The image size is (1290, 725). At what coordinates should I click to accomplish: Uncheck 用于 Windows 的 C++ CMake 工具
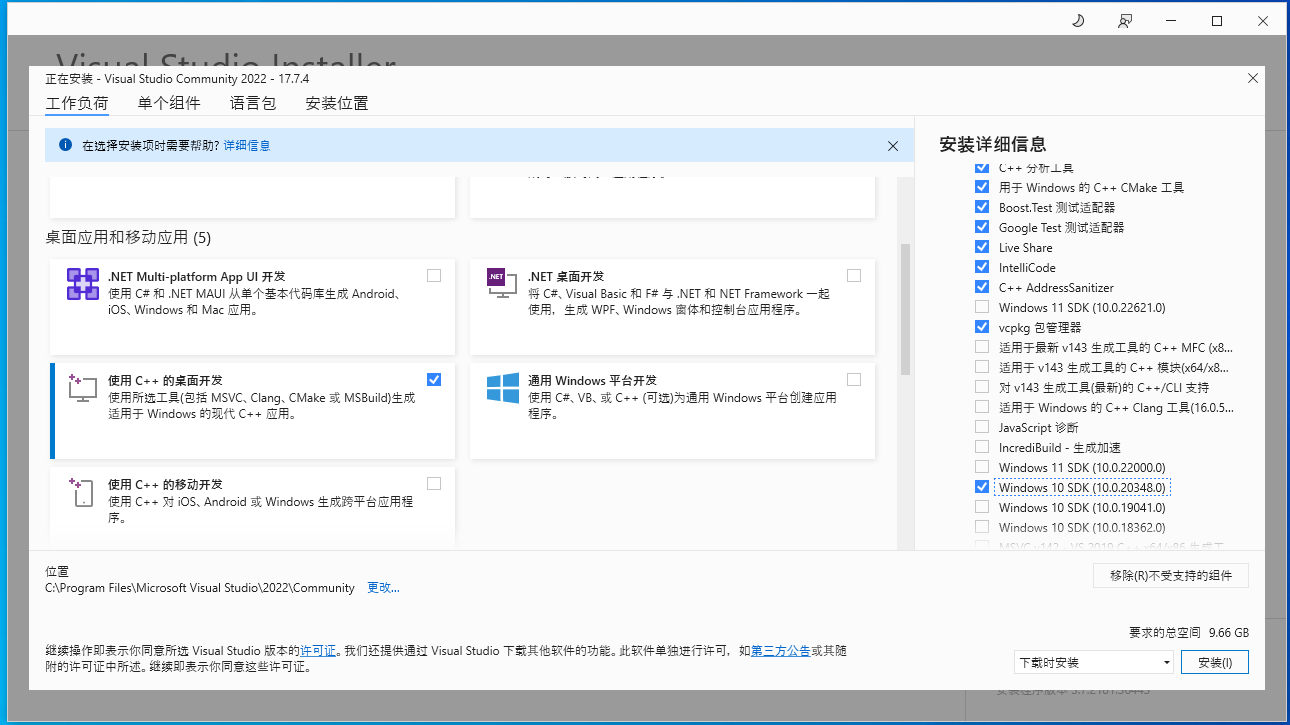[981, 187]
